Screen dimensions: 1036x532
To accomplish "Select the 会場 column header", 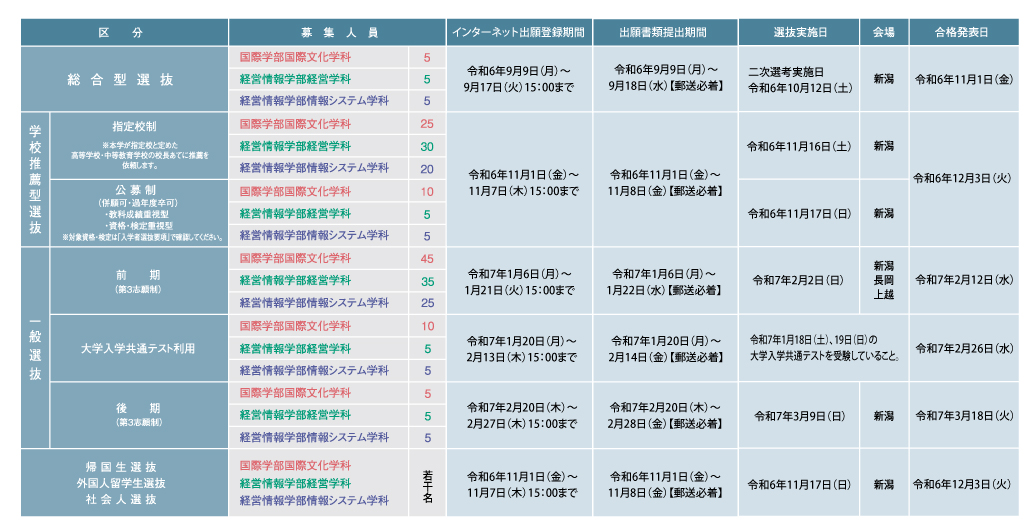I will [x=883, y=32].
